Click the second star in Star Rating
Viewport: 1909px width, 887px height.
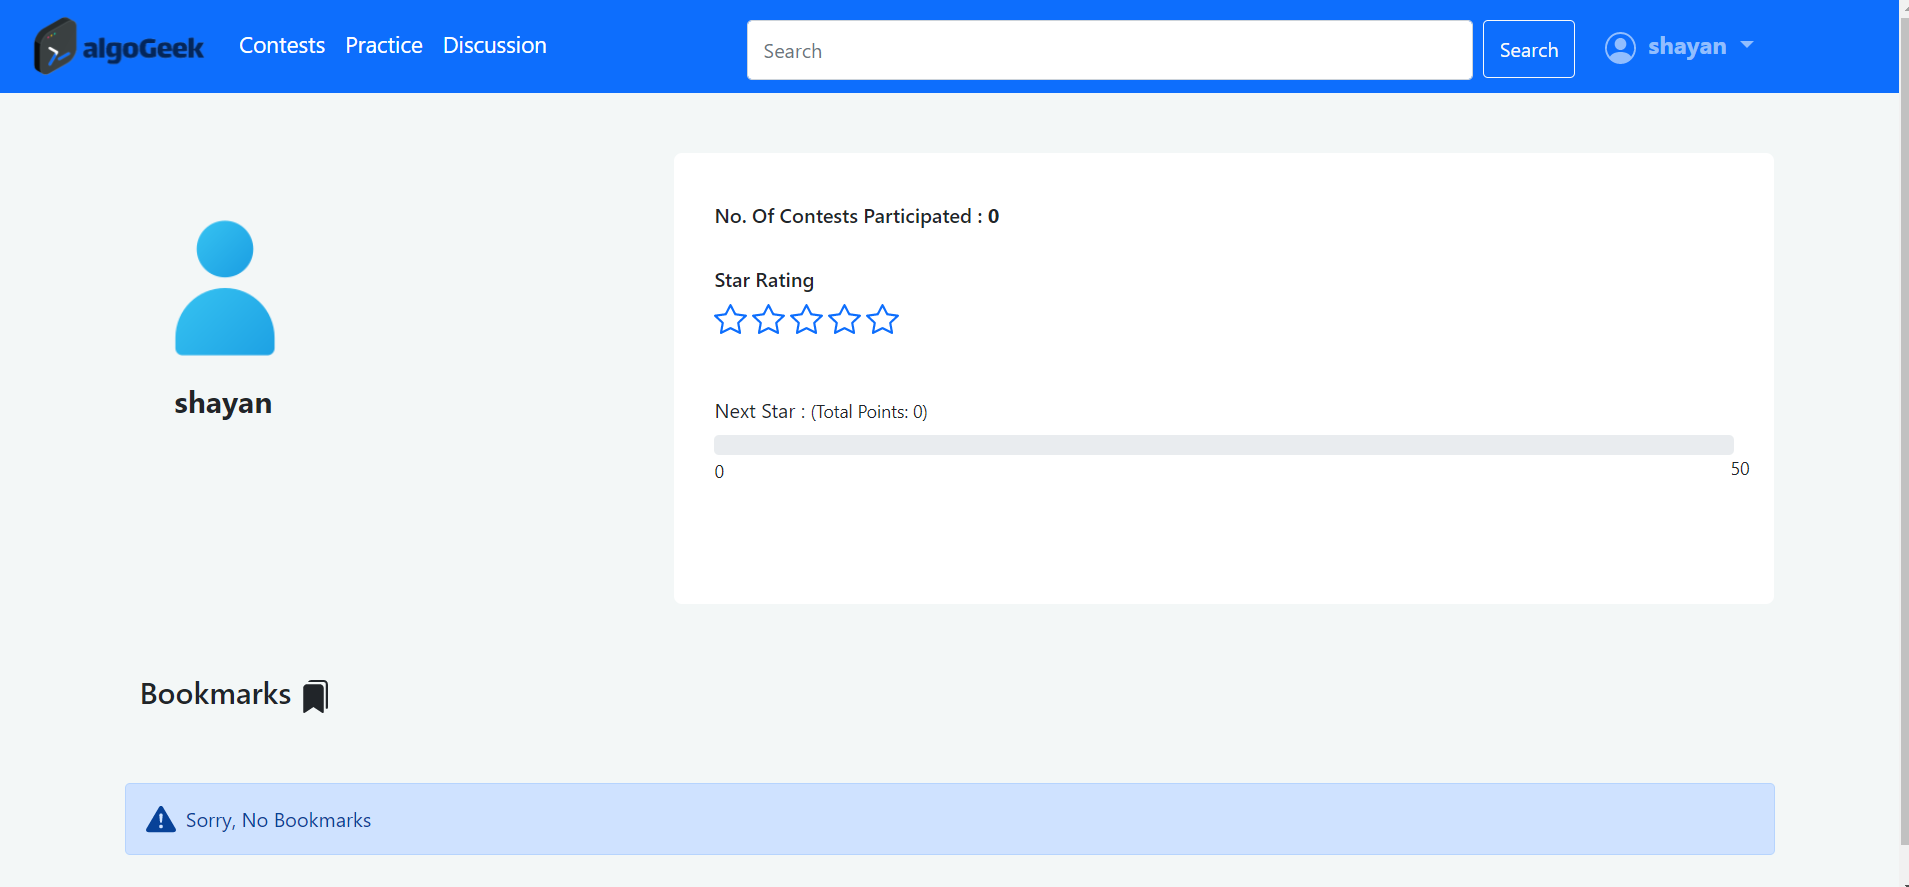click(x=768, y=320)
